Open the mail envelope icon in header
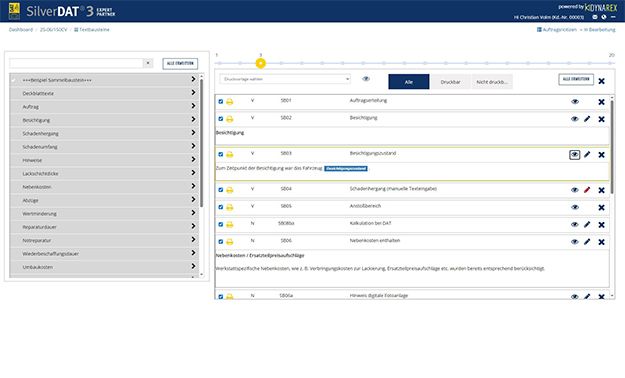Image resolution: width=625 pixels, height=378 pixels. coord(595,17)
